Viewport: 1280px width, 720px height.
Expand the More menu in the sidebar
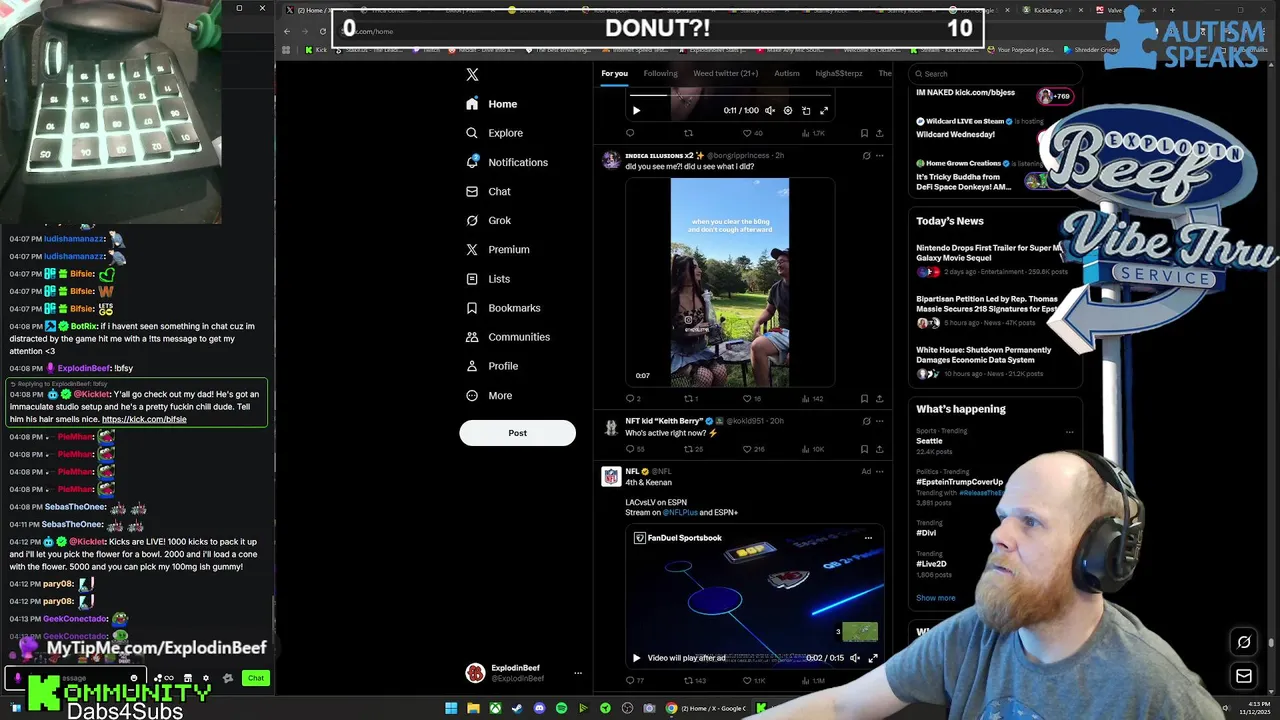tap(489, 395)
